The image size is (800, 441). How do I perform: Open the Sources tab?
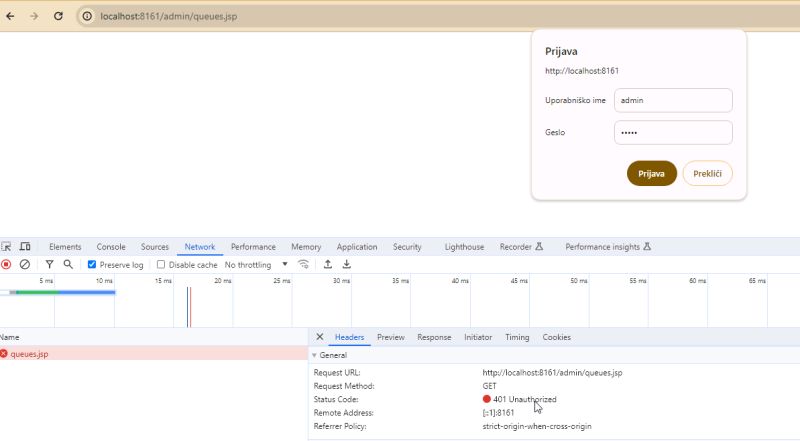tap(155, 247)
